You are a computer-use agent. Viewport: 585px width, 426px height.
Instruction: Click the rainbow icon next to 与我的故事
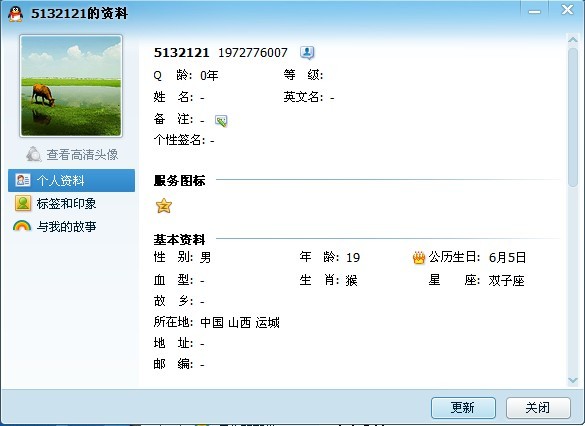[22, 226]
